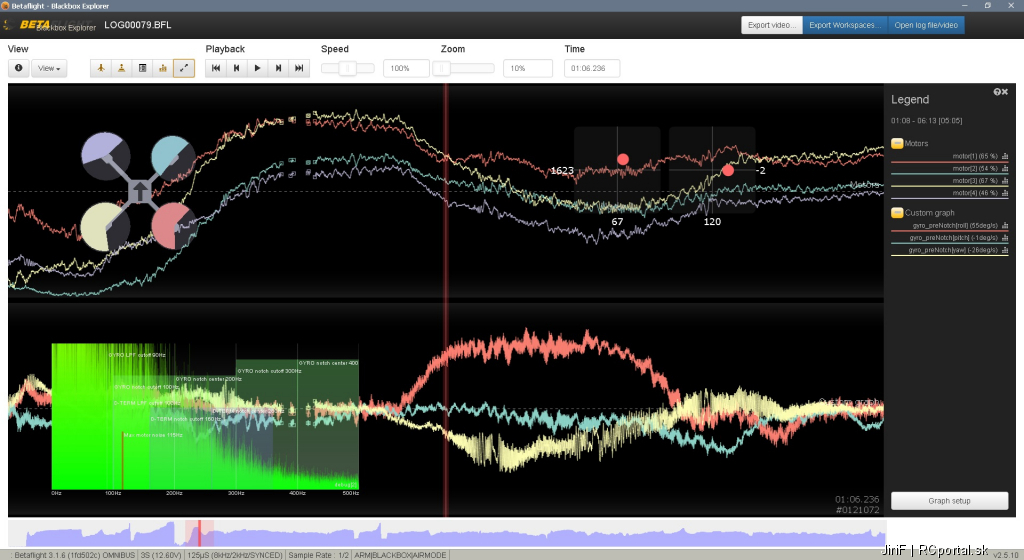Click the right pitch/roll stick indicator
The width and height of the screenshot is (1024, 560).
pyautogui.click(x=712, y=170)
